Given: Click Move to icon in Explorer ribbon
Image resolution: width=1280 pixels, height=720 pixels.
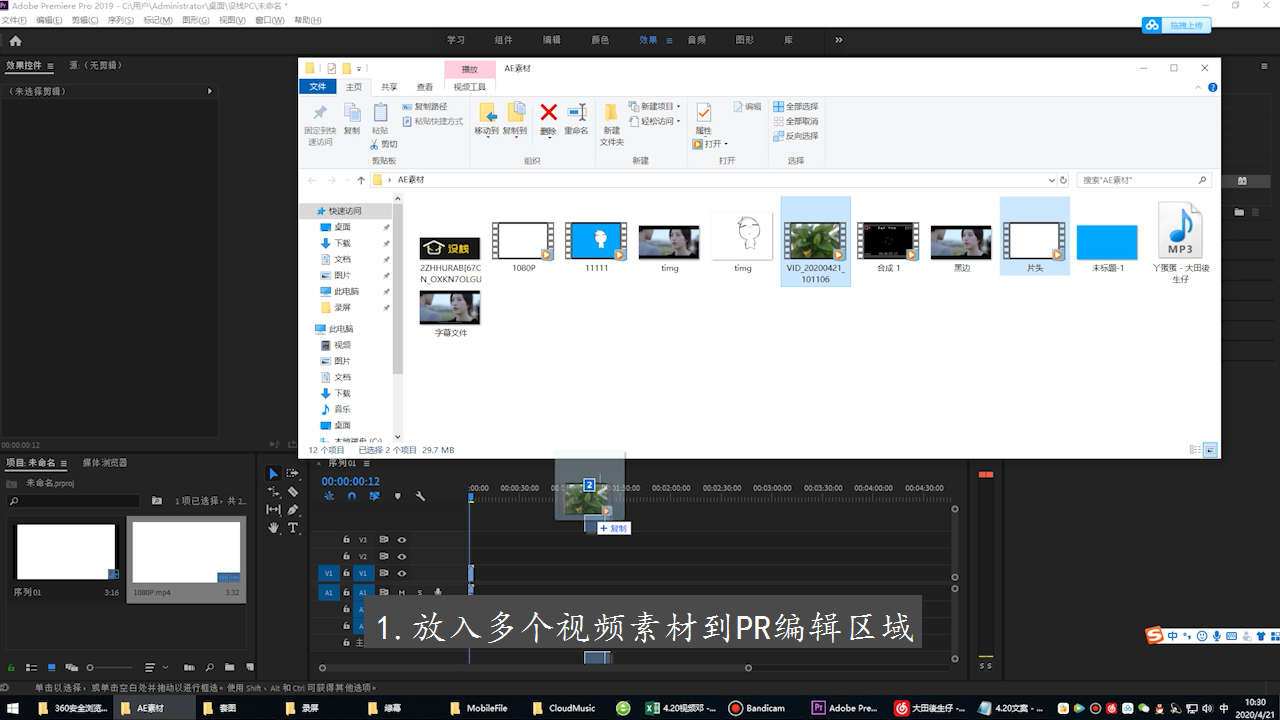Looking at the screenshot, I should (487, 112).
